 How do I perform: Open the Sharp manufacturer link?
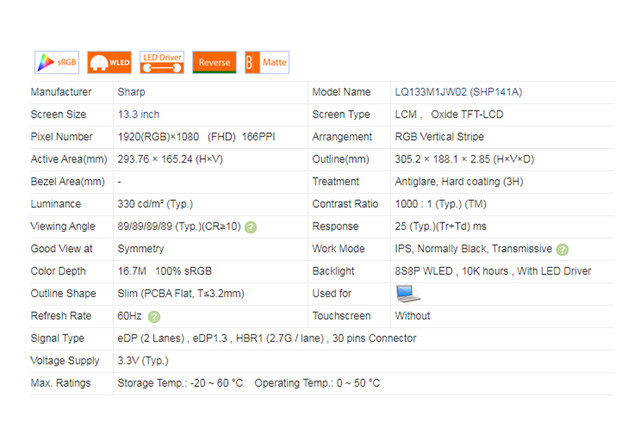pos(131,92)
